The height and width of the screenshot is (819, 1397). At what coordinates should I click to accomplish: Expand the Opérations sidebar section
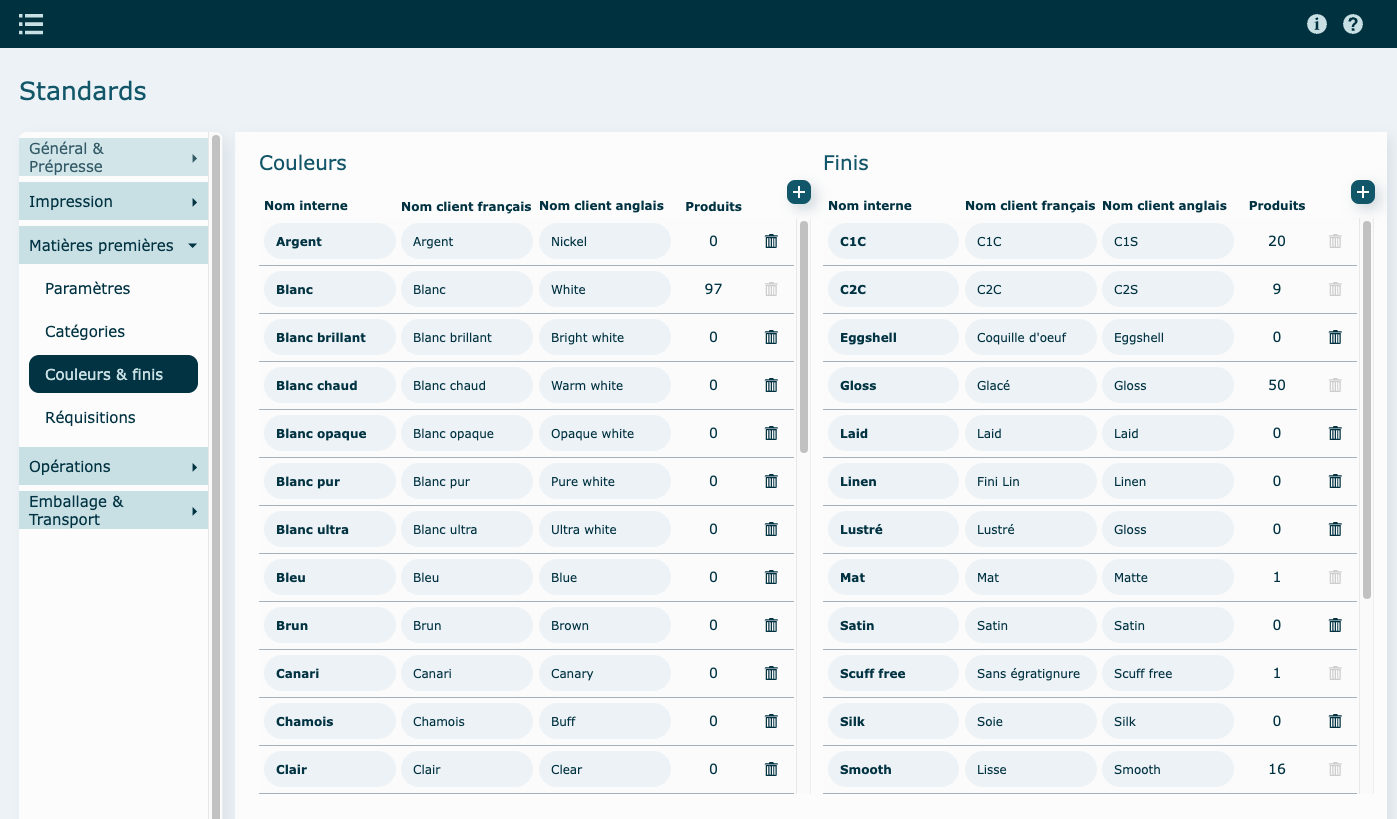click(113, 467)
